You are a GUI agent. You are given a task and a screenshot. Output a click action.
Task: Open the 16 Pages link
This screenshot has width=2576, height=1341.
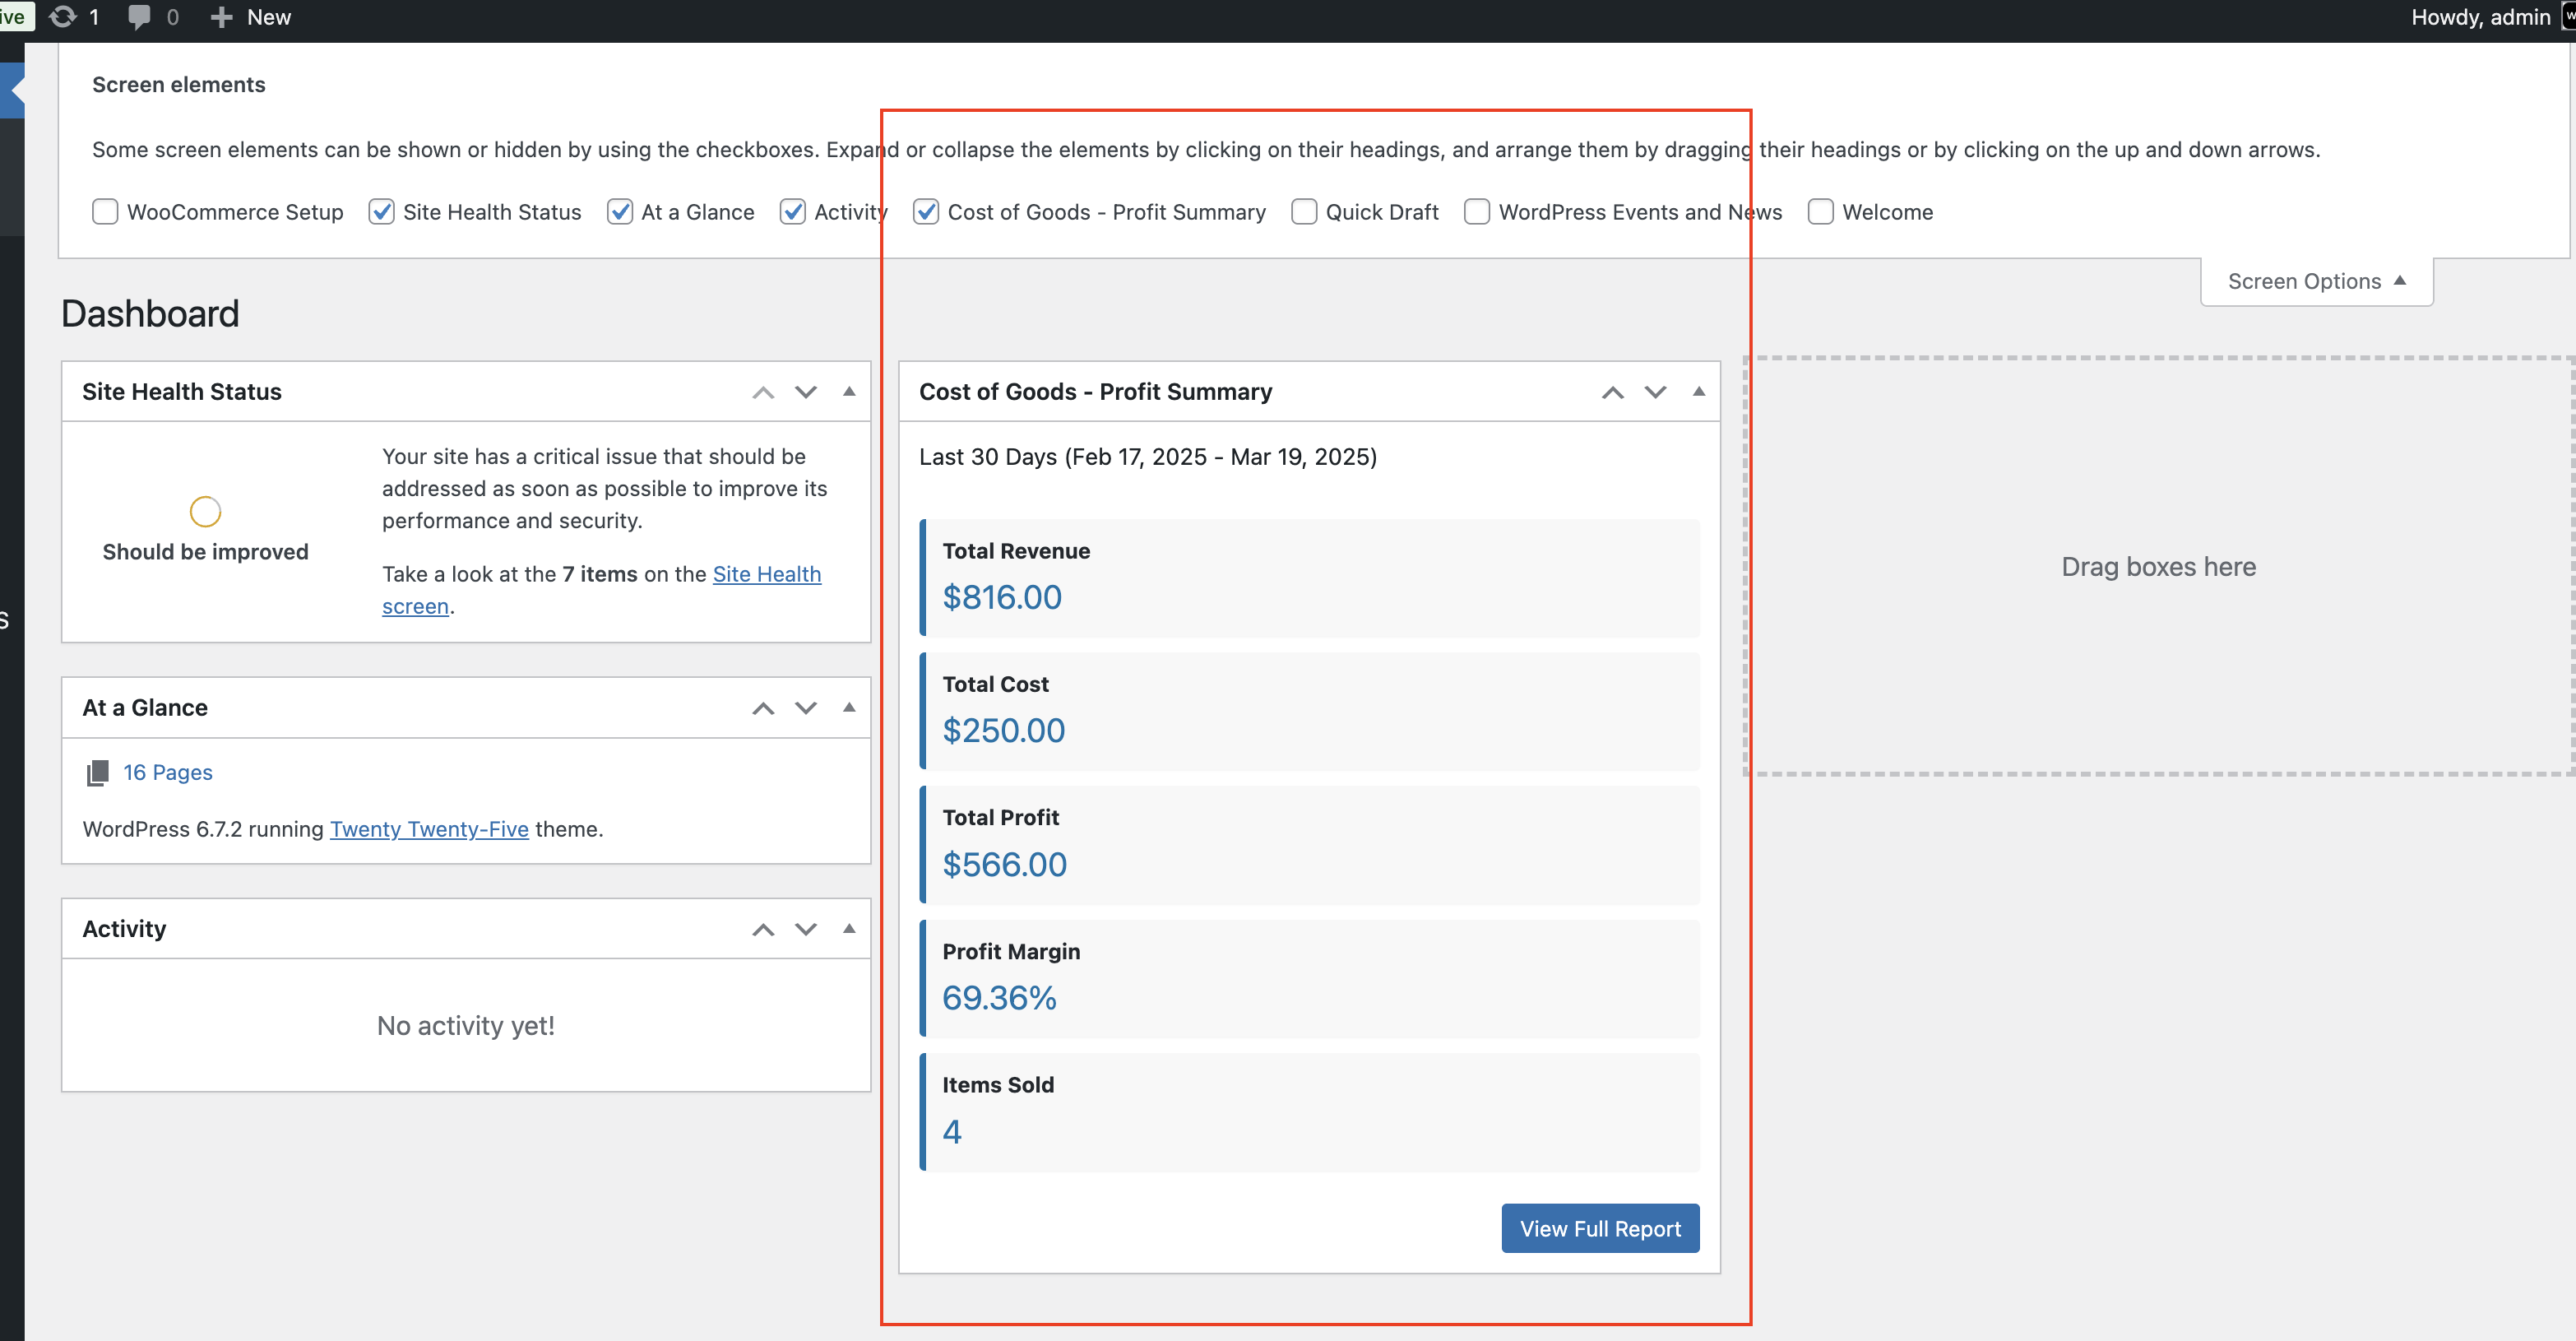(168, 773)
